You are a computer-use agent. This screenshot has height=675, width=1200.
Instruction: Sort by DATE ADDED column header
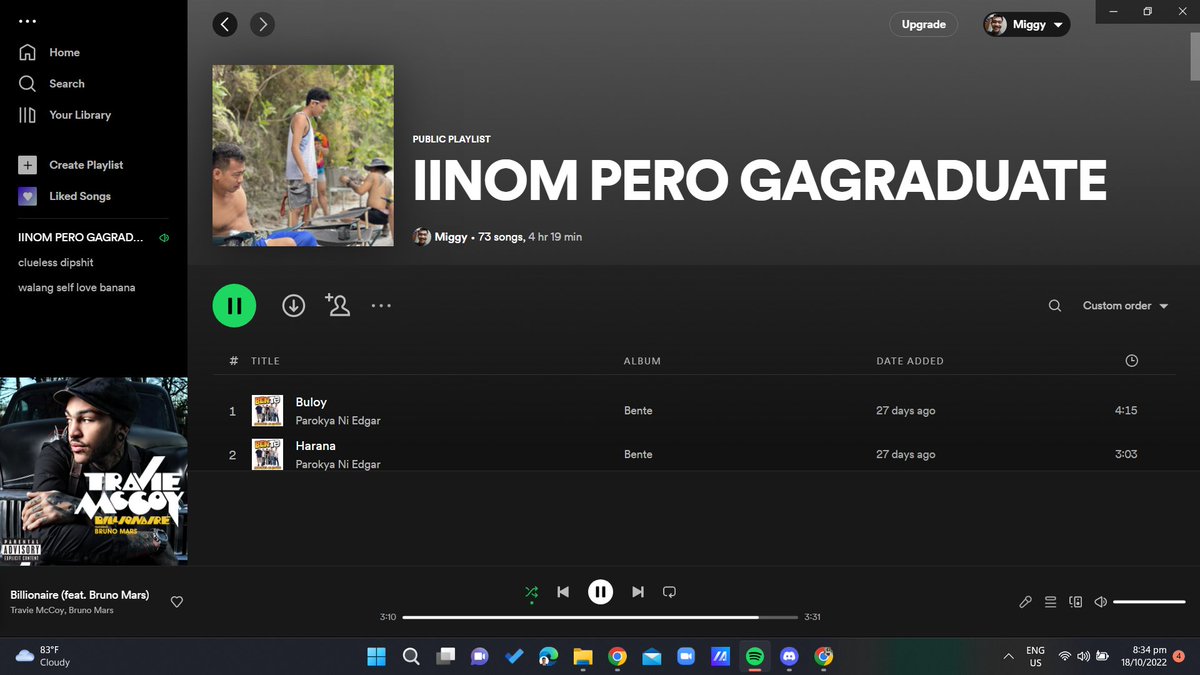pyautogui.click(x=910, y=361)
